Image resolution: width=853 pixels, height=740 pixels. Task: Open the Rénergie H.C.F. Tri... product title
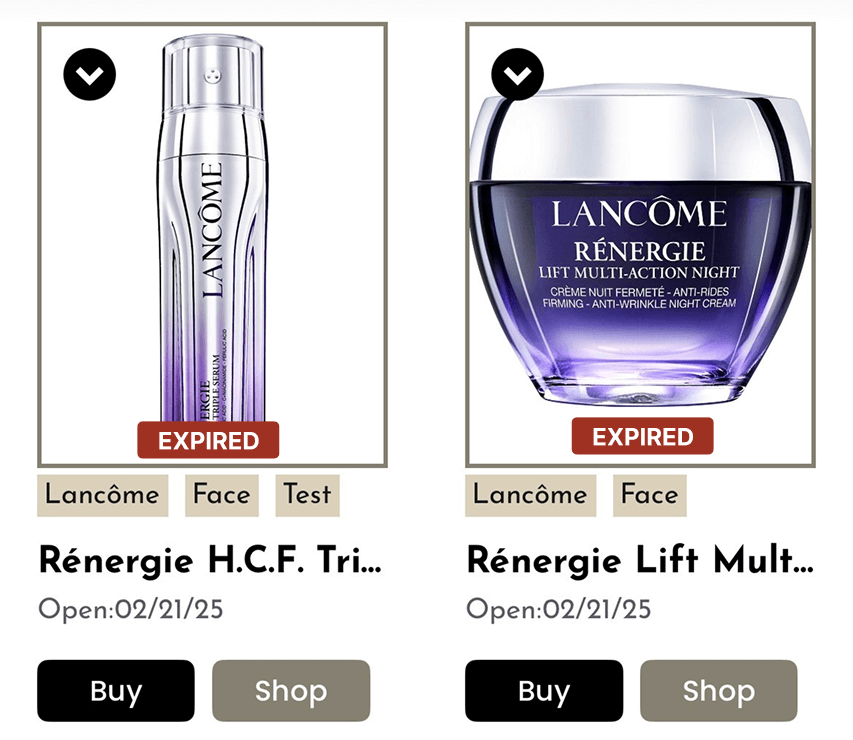pos(211,560)
